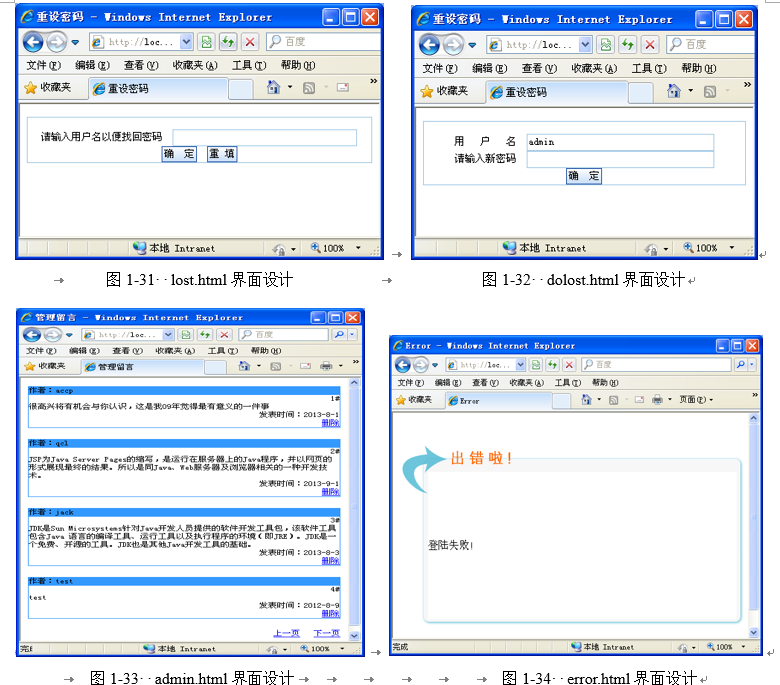Click printer icon in Error browser window
The height and width of the screenshot is (685, 780).
point(658,399)
